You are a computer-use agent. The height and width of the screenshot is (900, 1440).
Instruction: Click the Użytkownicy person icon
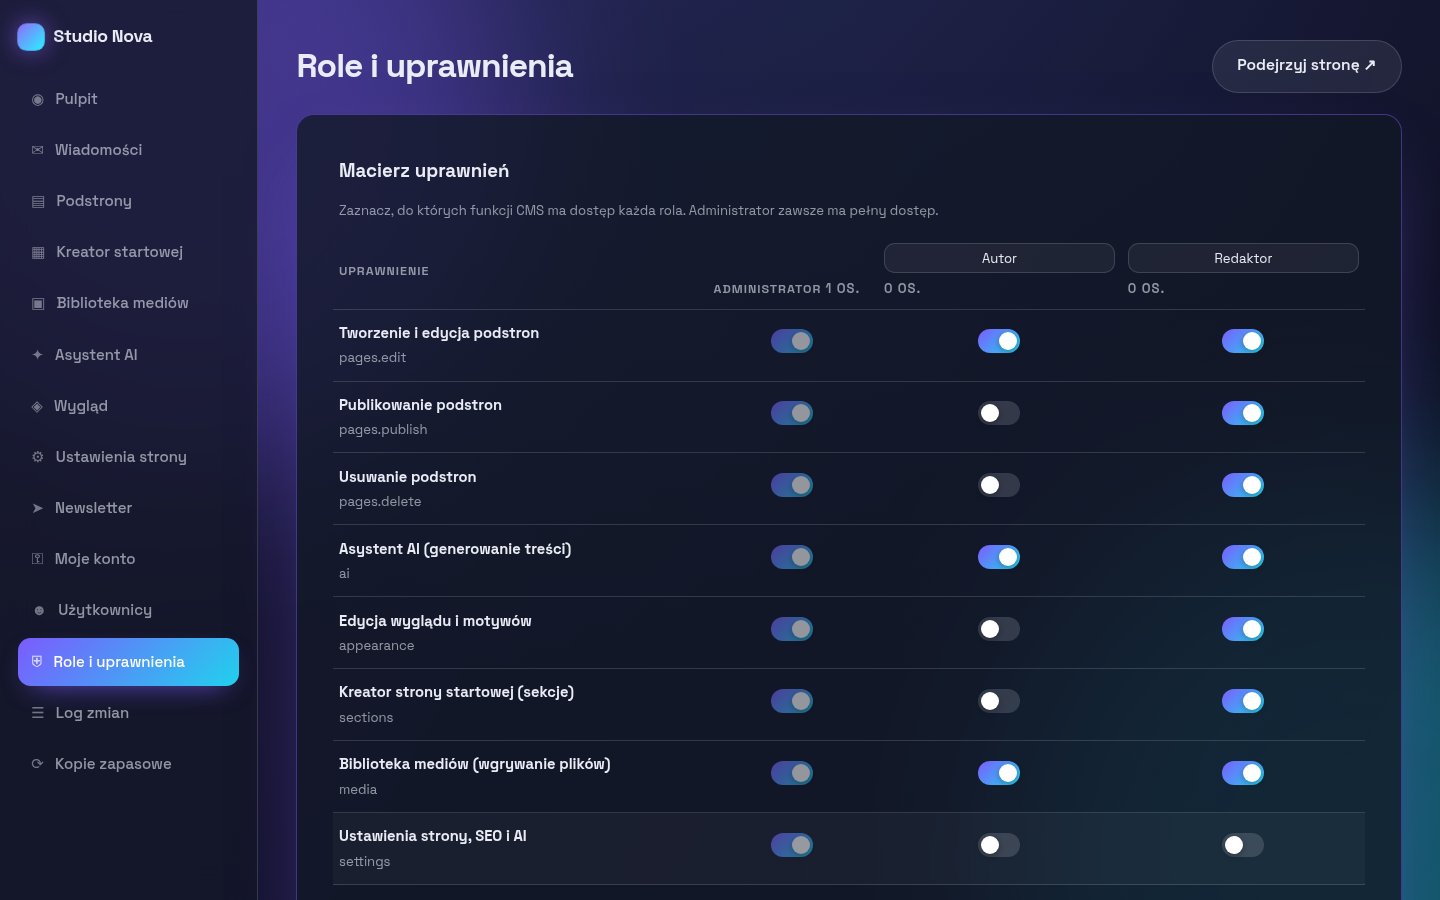click(x=39, y=610)
